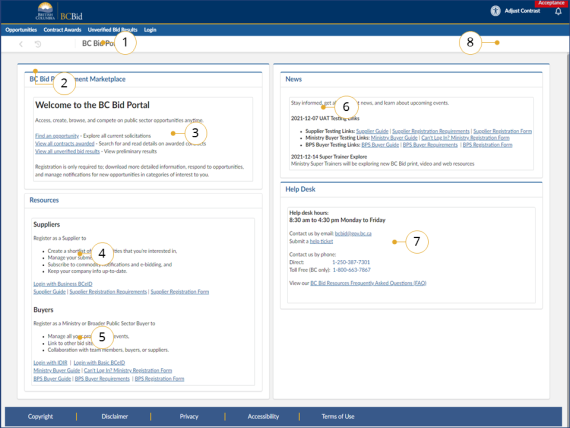This screenshot has height=428, width=570.
Task: Open BPS Buyer Guide in Resources
Action: pyautogui.click(x=52, y=379)
